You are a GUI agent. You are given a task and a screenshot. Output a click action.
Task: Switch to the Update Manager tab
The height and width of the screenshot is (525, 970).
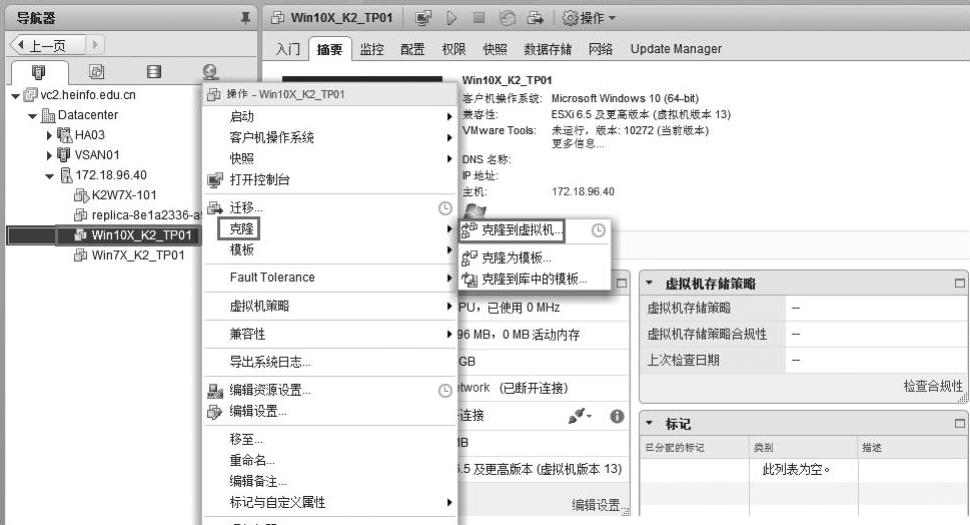tap(676, 49)
